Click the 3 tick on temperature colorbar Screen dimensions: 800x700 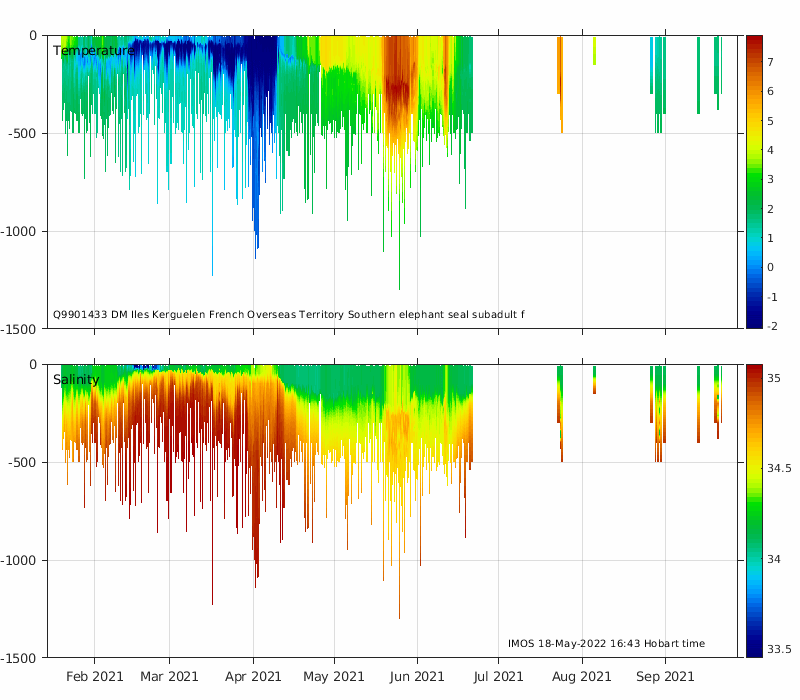pyautogui.click(x=770, y=180)
